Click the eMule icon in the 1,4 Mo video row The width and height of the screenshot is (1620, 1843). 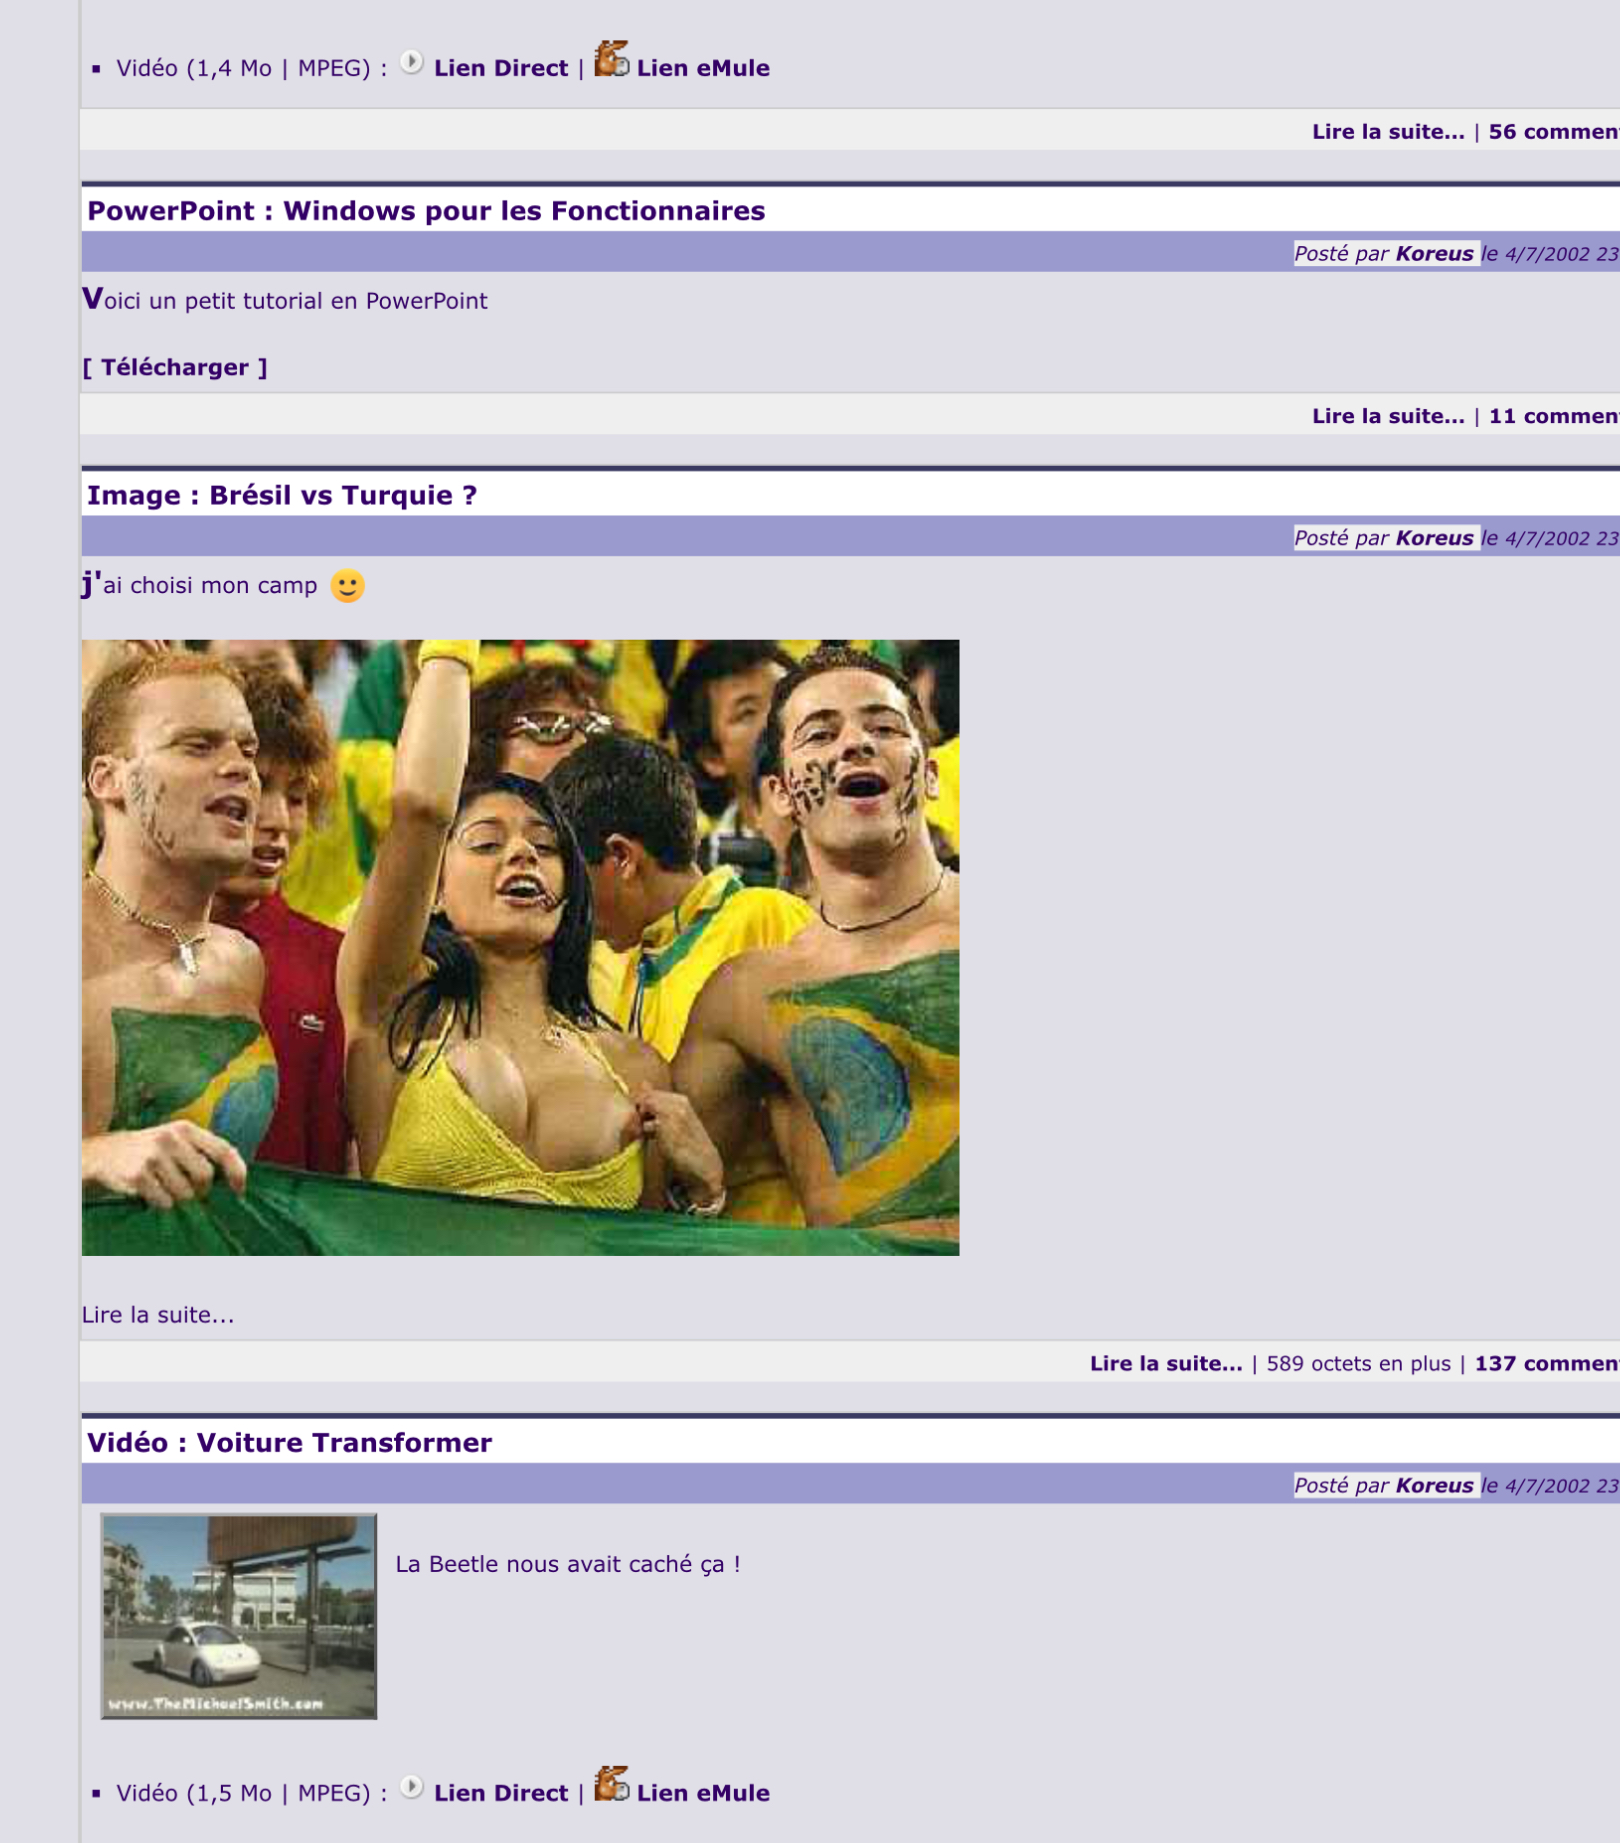[x=611, y=60]
